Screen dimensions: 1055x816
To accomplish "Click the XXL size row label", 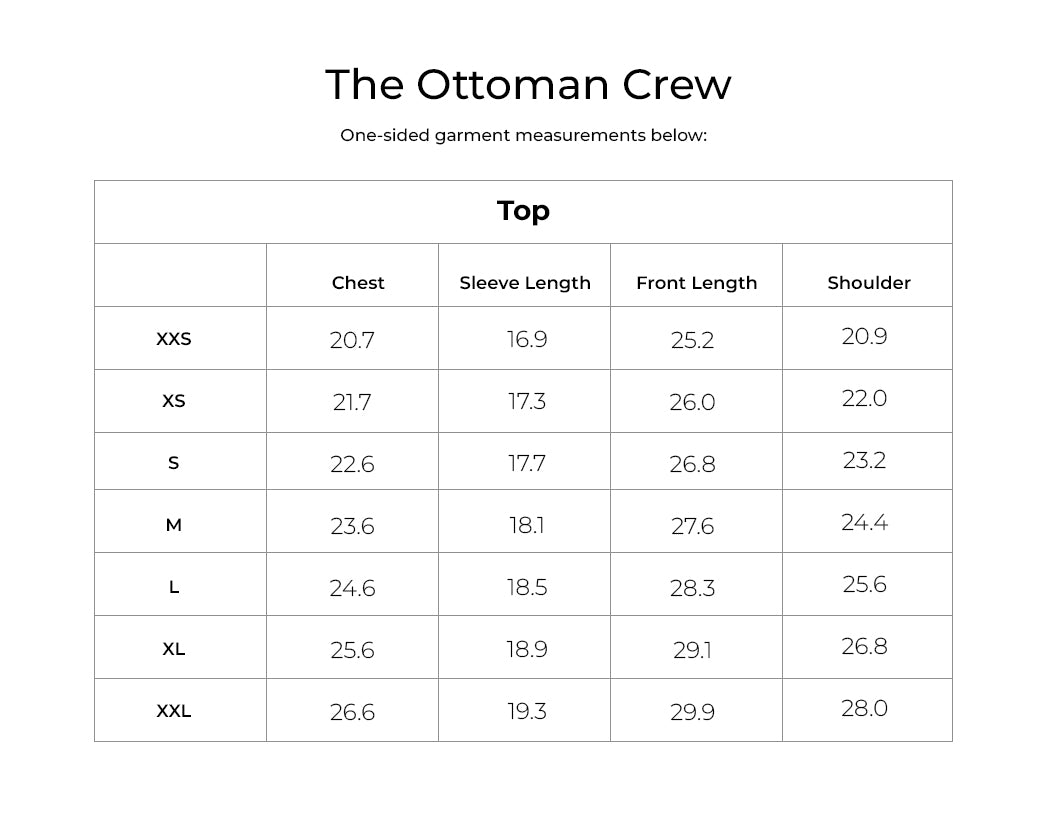I will coord(174,711).
